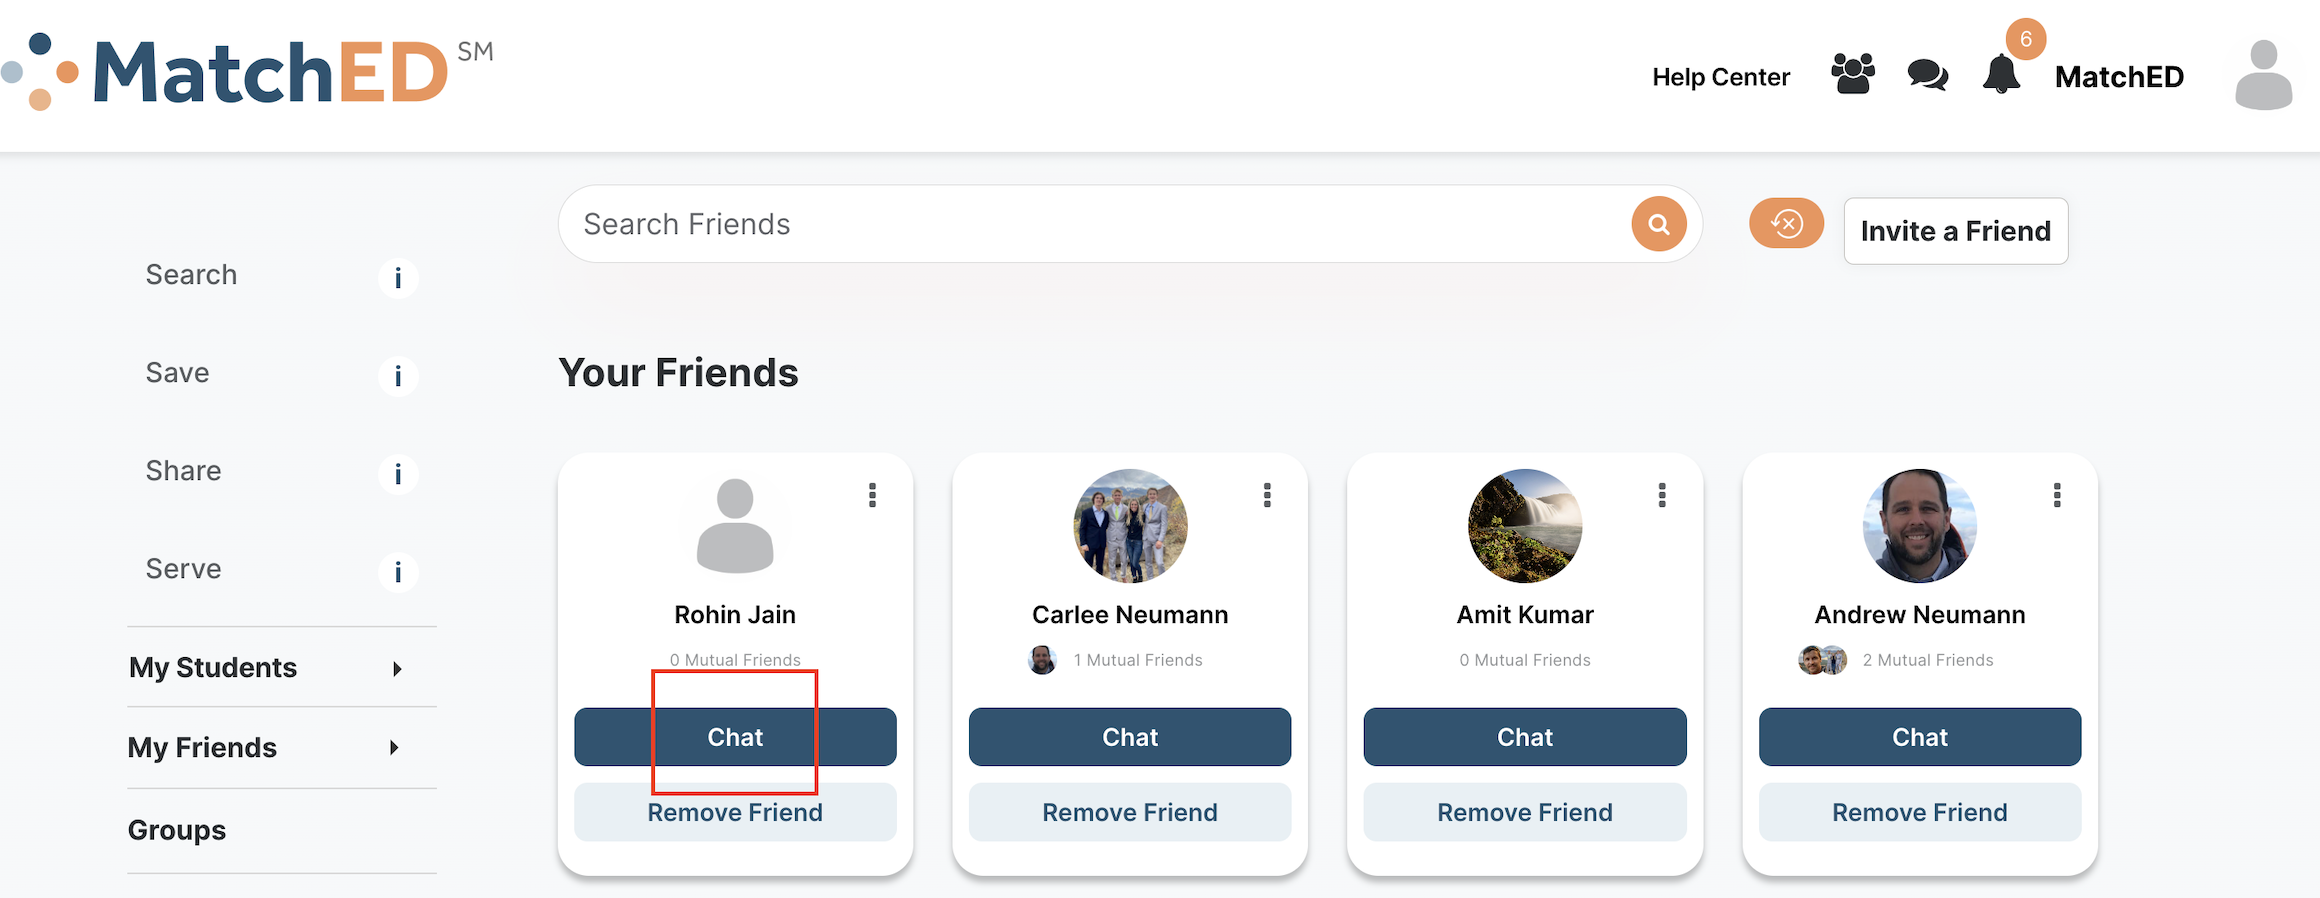Select the Share sidebar item
The height and width of the screenshot is (898, 2320).
tap(184, 471)
